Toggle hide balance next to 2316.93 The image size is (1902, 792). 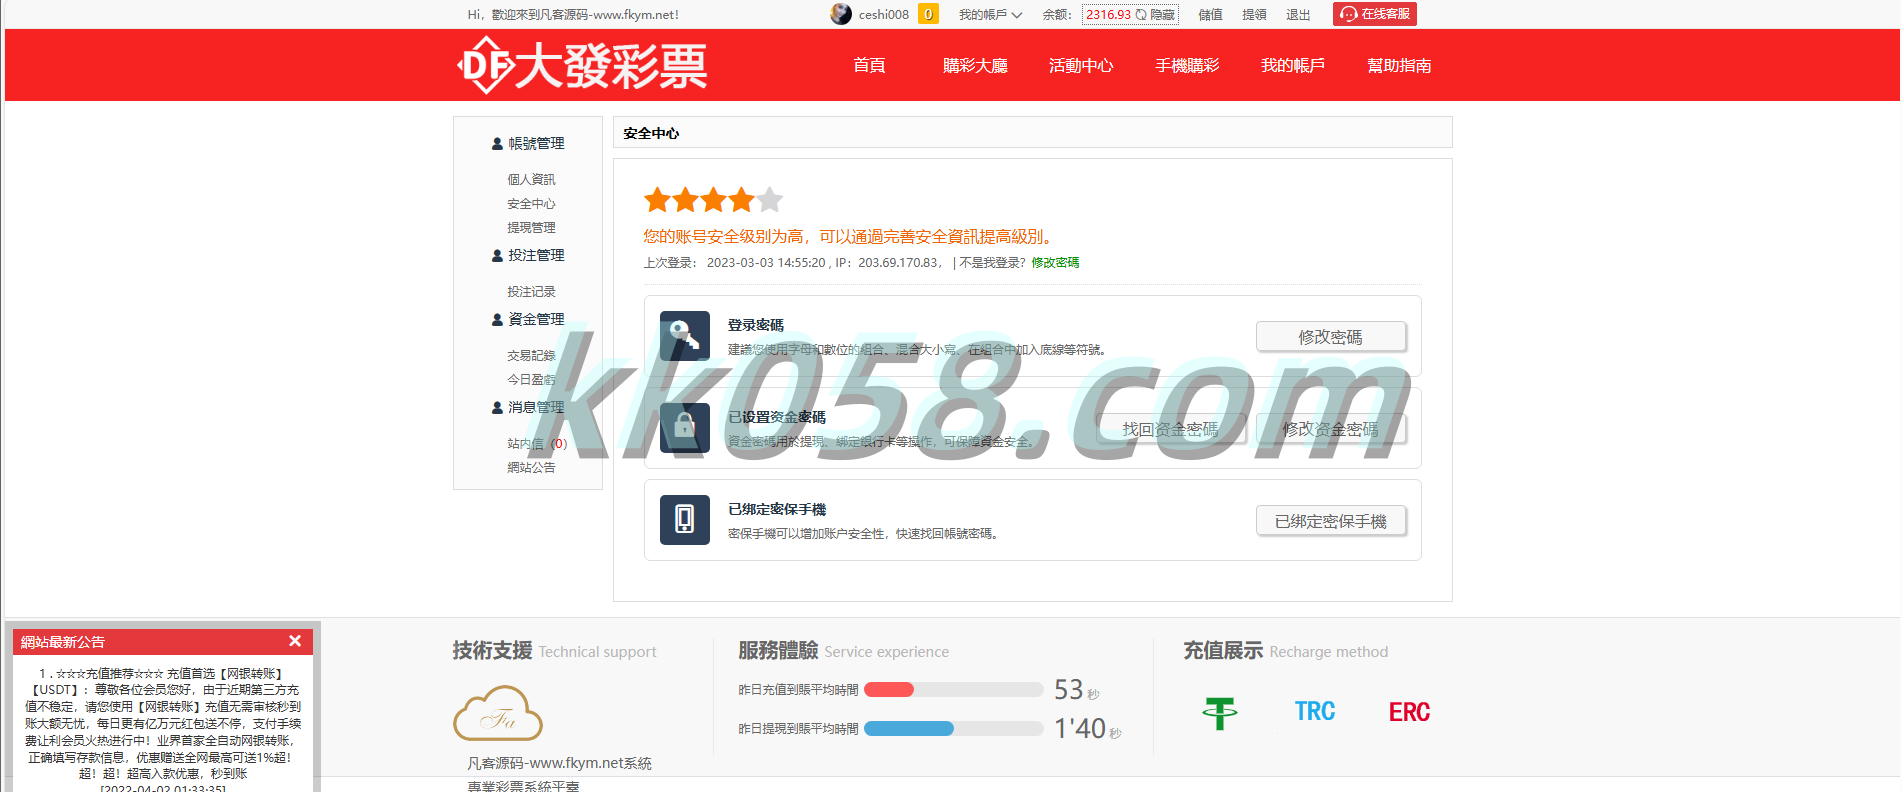pyautogui.click(x=1156, y=15)
